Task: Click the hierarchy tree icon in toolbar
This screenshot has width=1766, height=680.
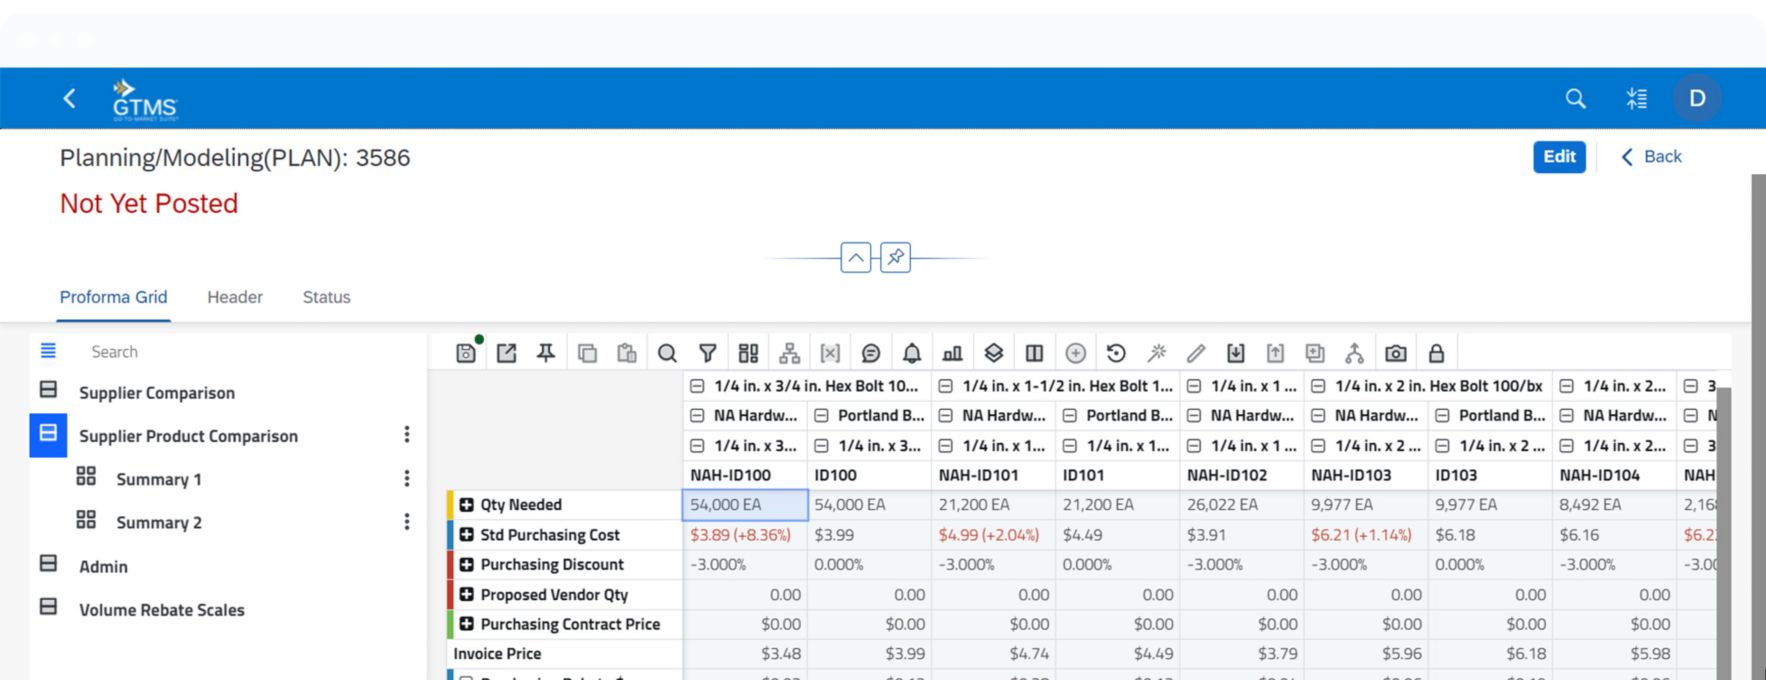Action: [x=790, y=353]
